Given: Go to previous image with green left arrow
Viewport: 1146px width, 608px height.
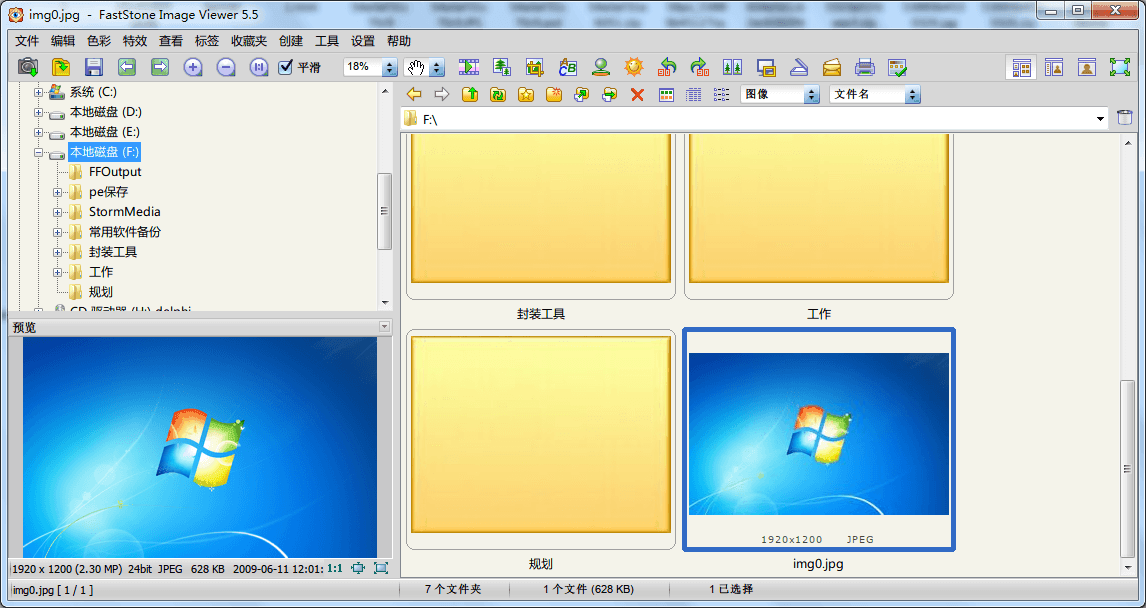Looking at the screenshot, I should (126, 67).
